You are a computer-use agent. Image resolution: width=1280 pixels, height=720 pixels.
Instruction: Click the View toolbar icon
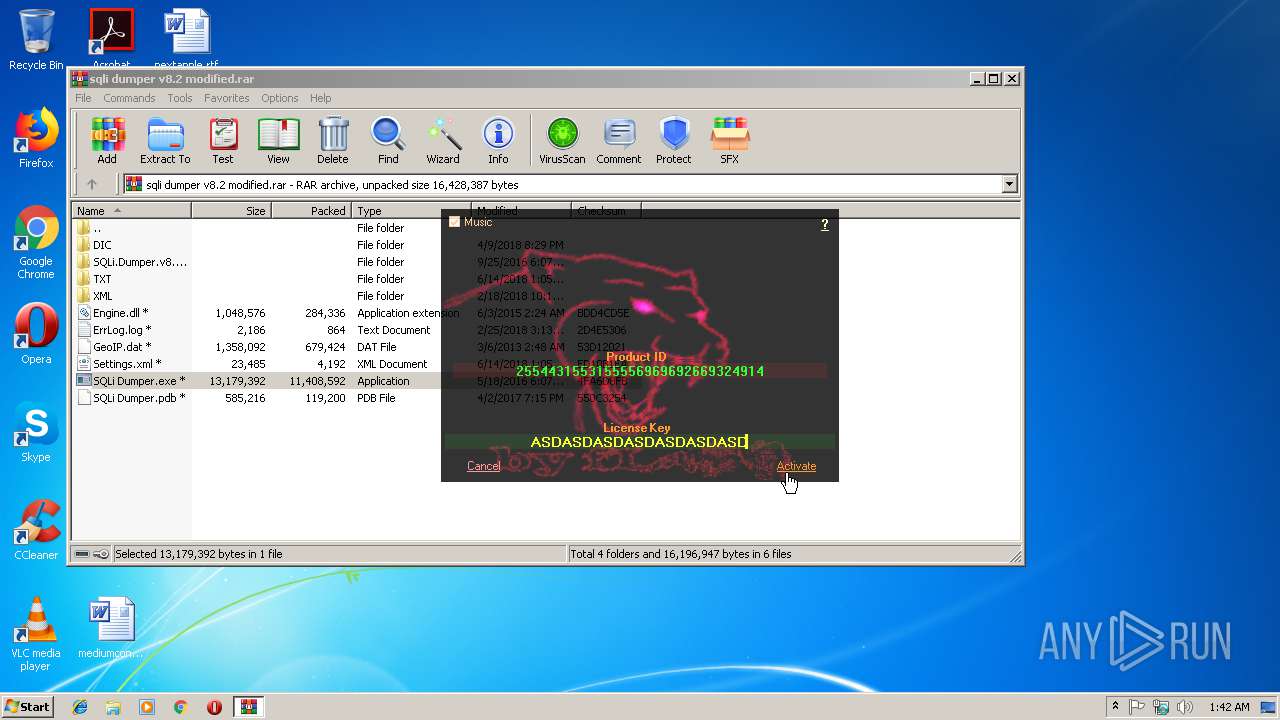[278, 141]
